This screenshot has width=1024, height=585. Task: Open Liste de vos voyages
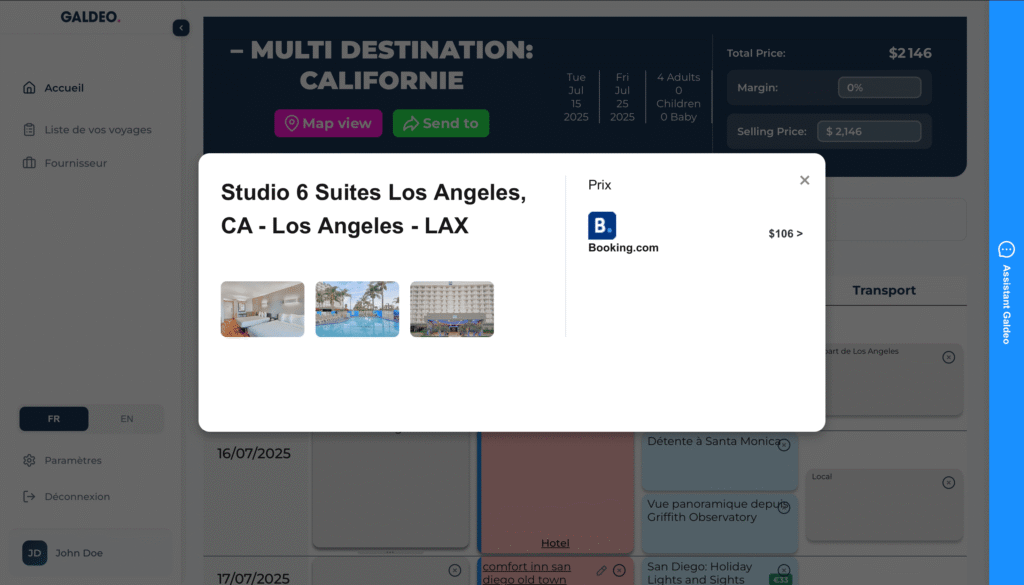[98, 130]
